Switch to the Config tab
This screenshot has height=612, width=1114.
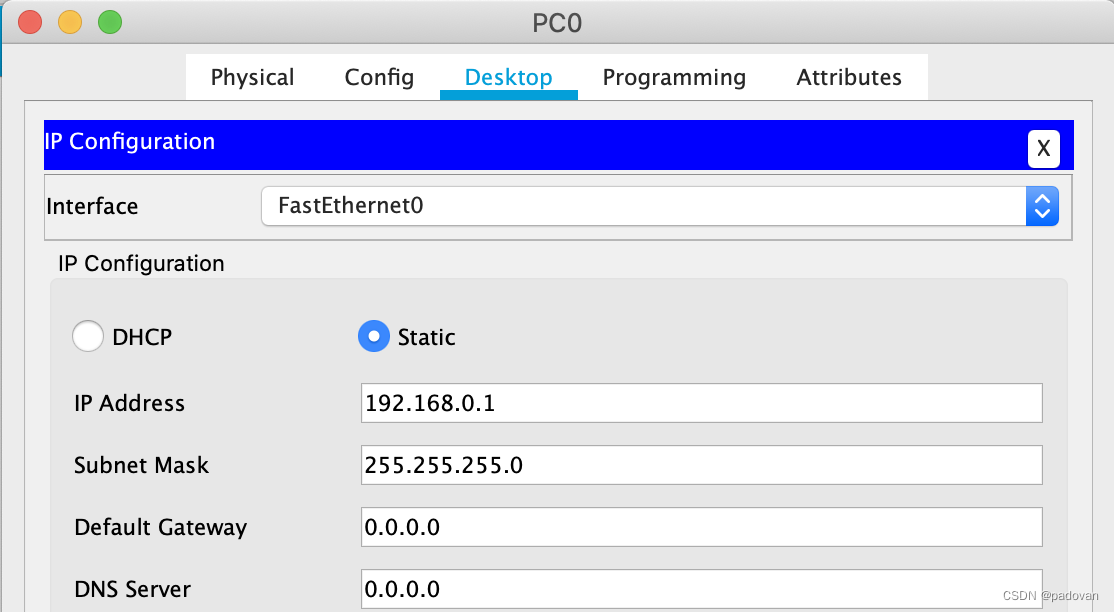coord(379,77)
